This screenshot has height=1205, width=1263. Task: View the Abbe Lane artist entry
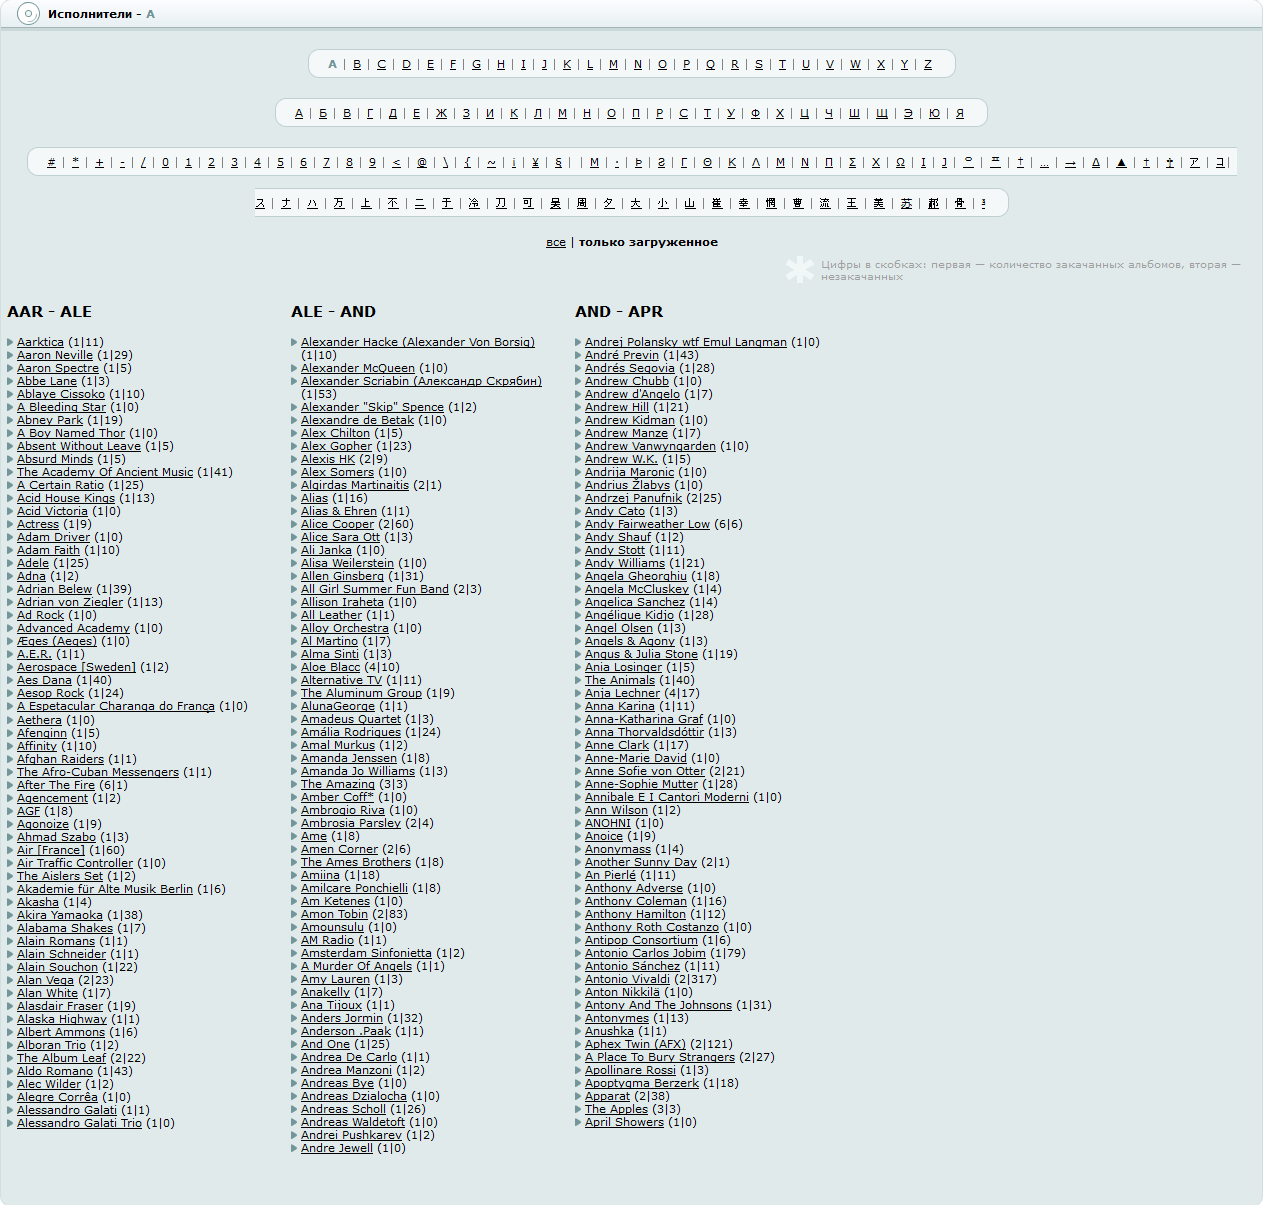click(x=47, y=381)
